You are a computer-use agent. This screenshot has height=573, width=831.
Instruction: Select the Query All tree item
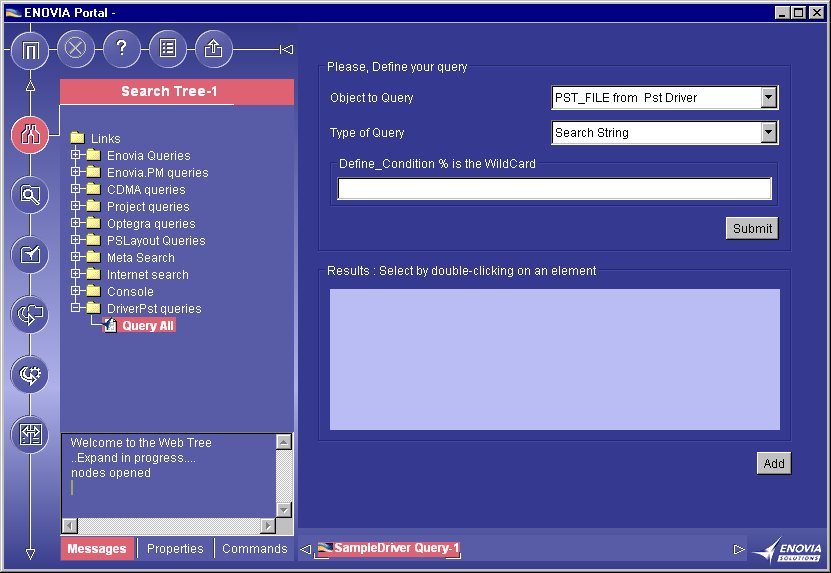click(148, 325)
